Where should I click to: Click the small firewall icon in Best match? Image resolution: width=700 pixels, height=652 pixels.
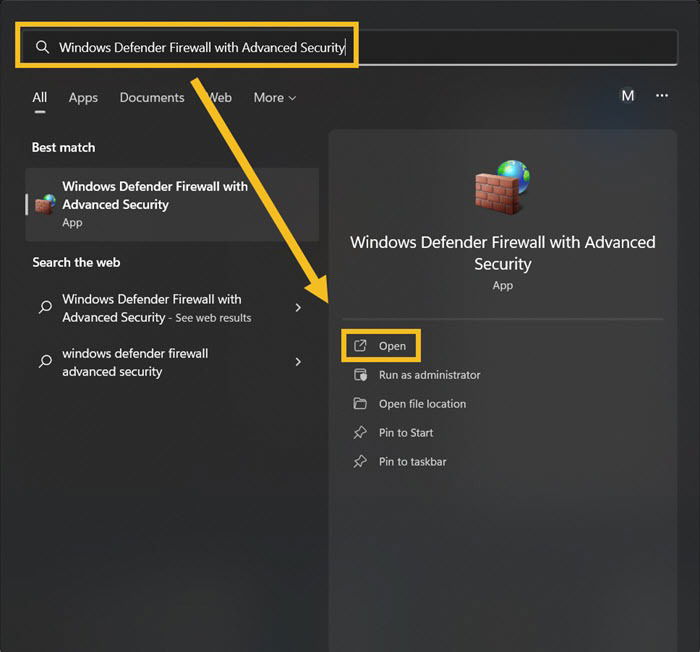[45, 205]
